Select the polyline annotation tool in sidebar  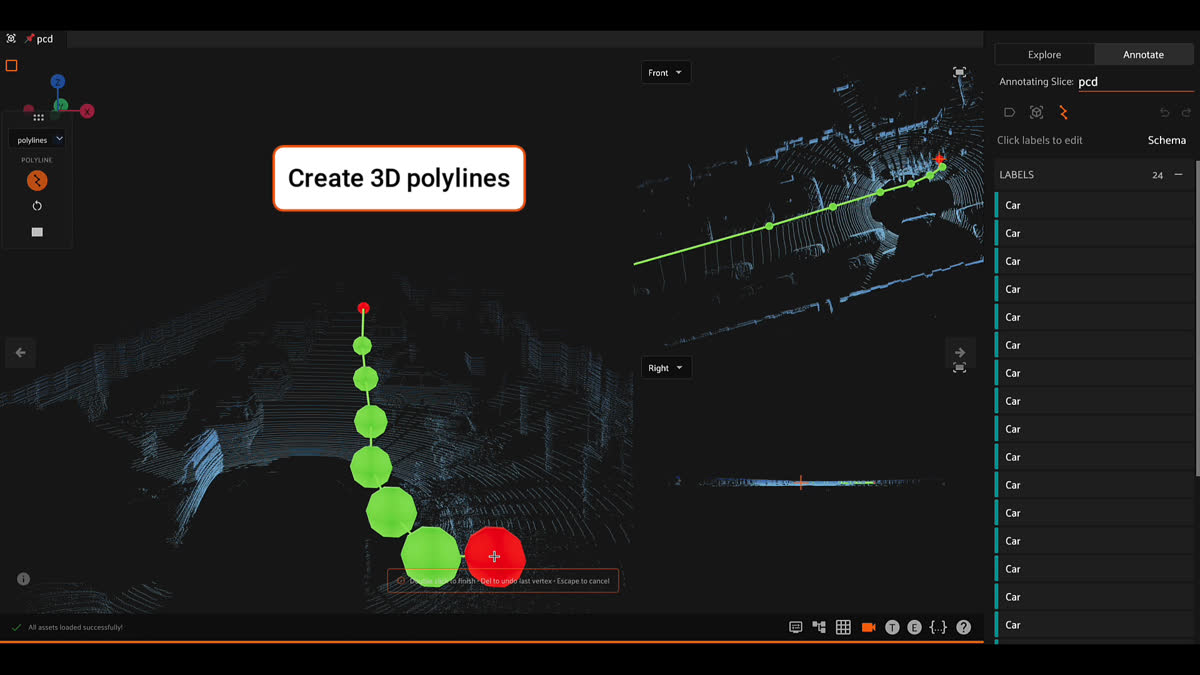click(x=1063, y=113)
